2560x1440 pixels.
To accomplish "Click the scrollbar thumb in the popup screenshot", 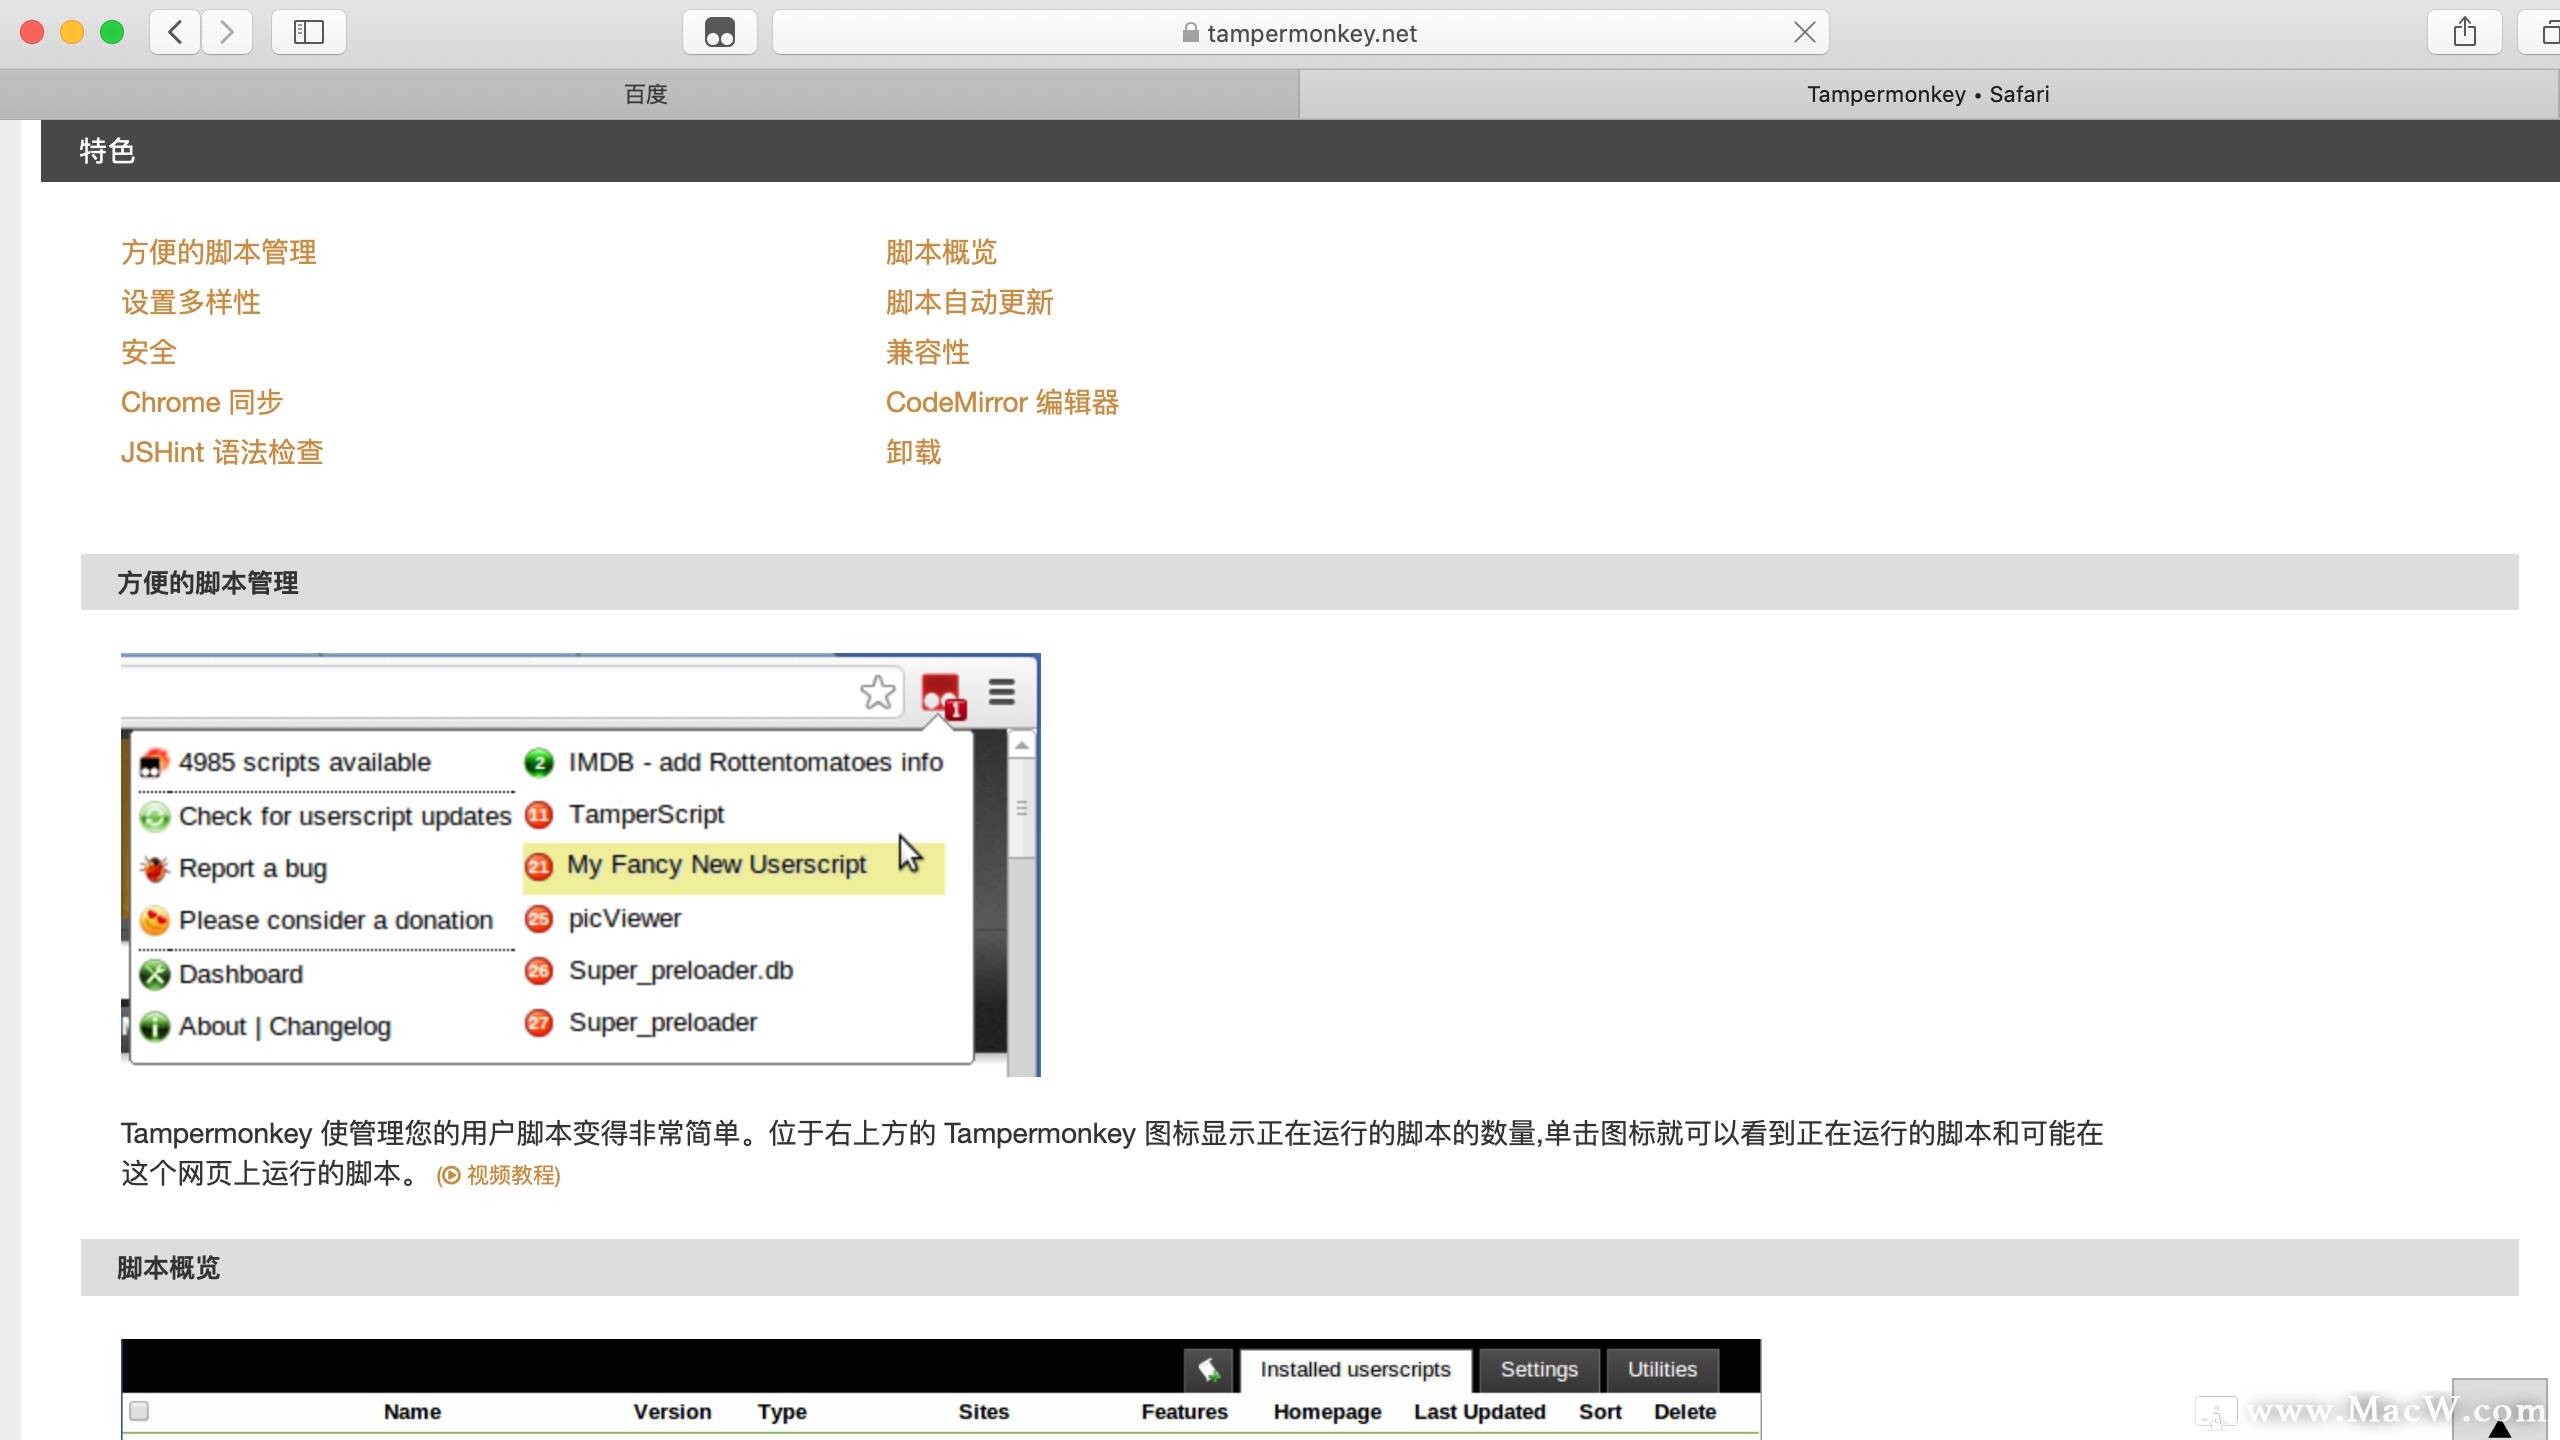I will point(1021,808).
